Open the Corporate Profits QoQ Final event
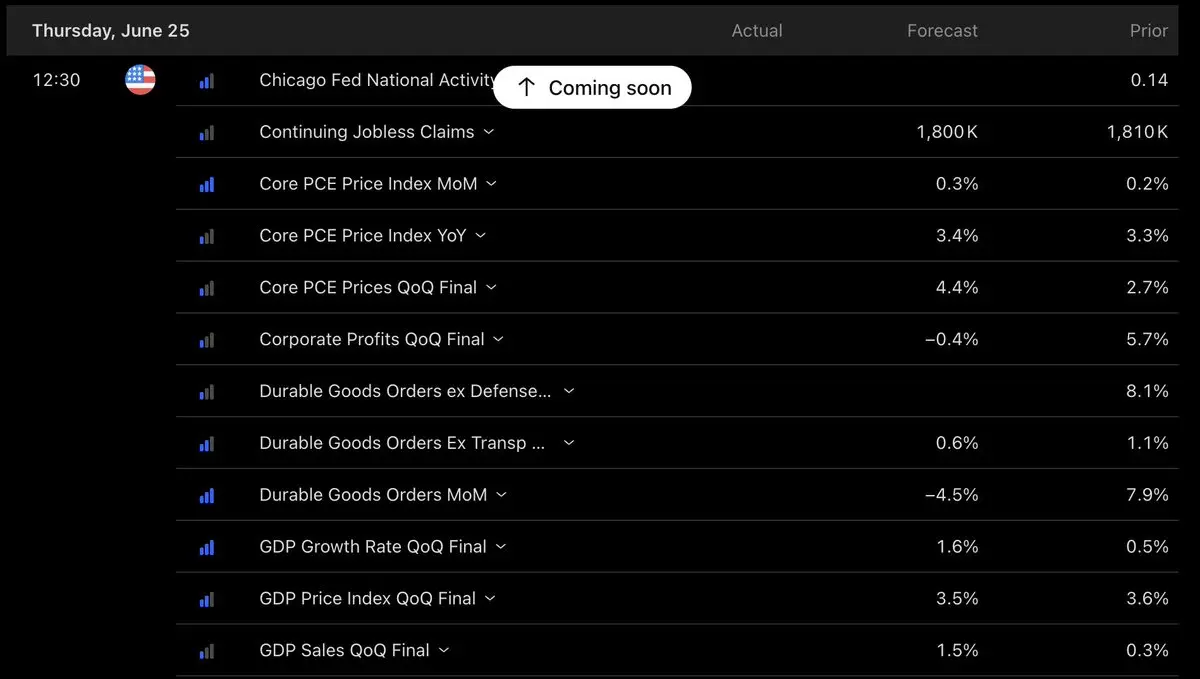The image size is (1200, 679). (372, 339)
